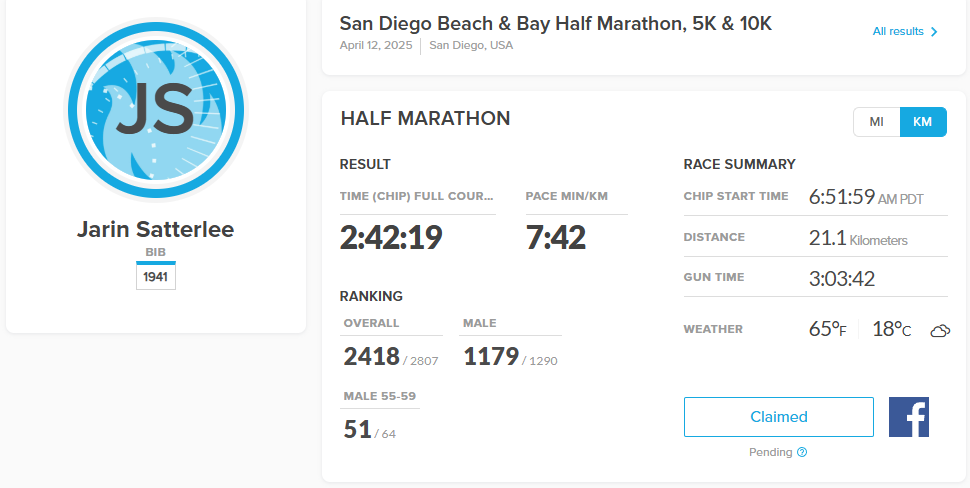Viewport: 970px width, 488px height.
Task: Click the San Diego Beach & Bay race title
Action: click(555, 23)
